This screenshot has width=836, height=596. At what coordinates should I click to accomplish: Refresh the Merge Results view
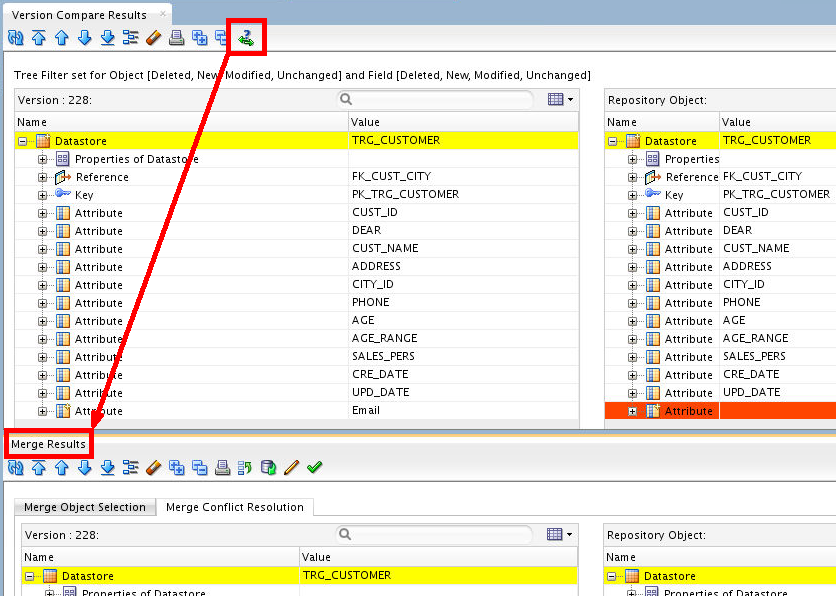[15, 468]
